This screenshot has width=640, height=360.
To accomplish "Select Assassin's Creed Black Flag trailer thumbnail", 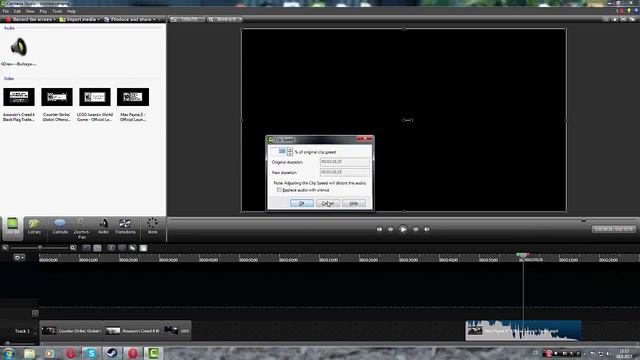I will point(19,97).
